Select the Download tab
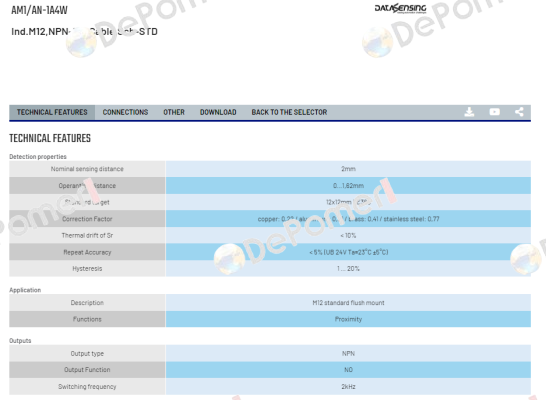Viewport: 546px width, 400px height. (218, 112)
